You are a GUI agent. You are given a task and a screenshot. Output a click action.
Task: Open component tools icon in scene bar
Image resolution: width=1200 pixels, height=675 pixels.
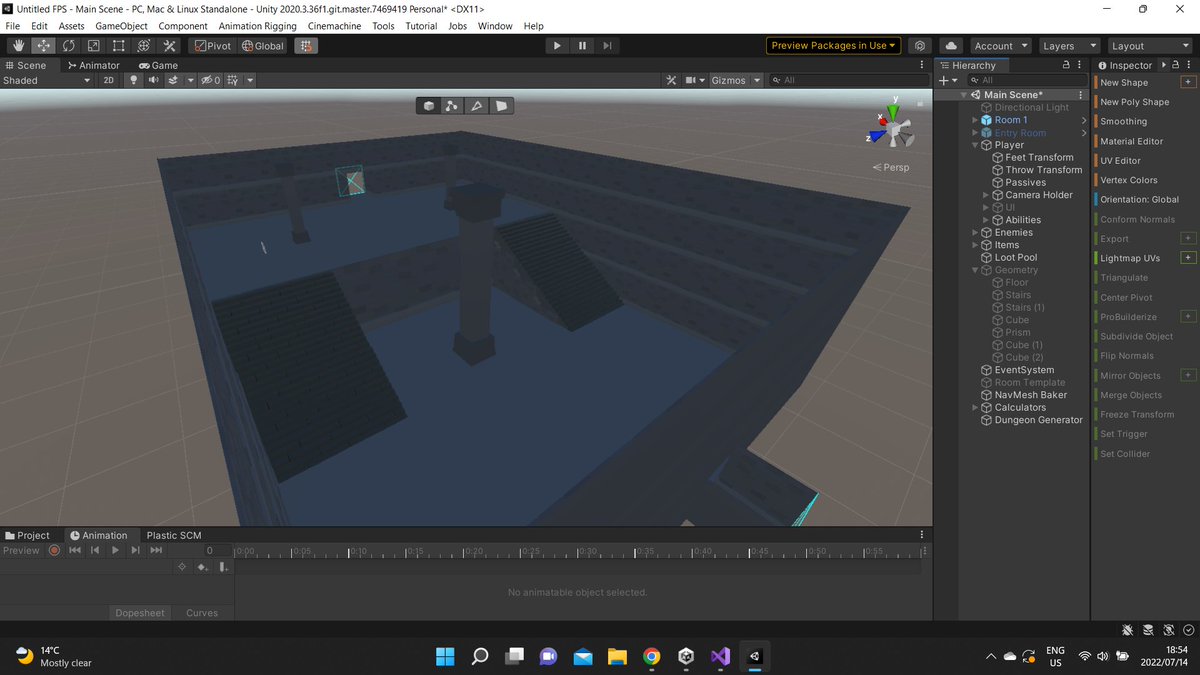(672, 80)
